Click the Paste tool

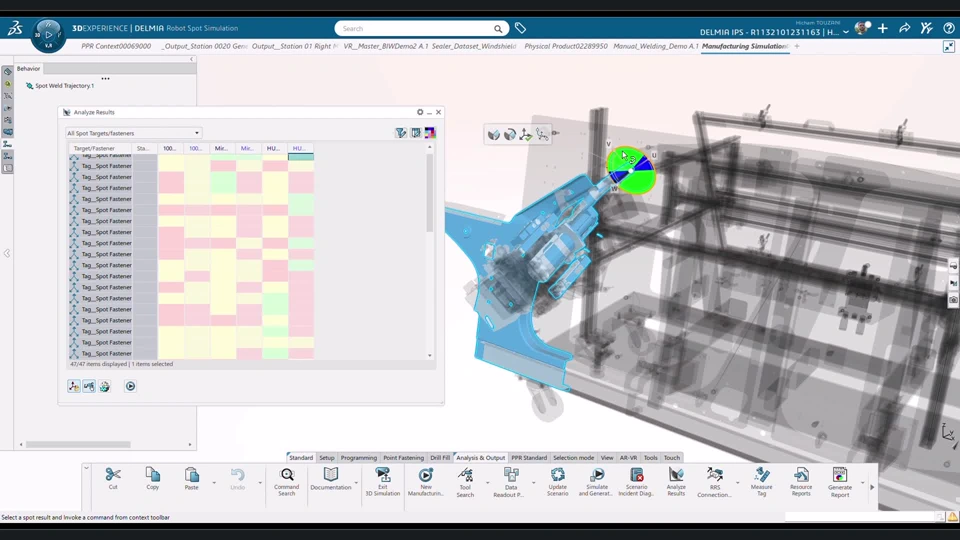pyautogui.click(x=192, y=478)
